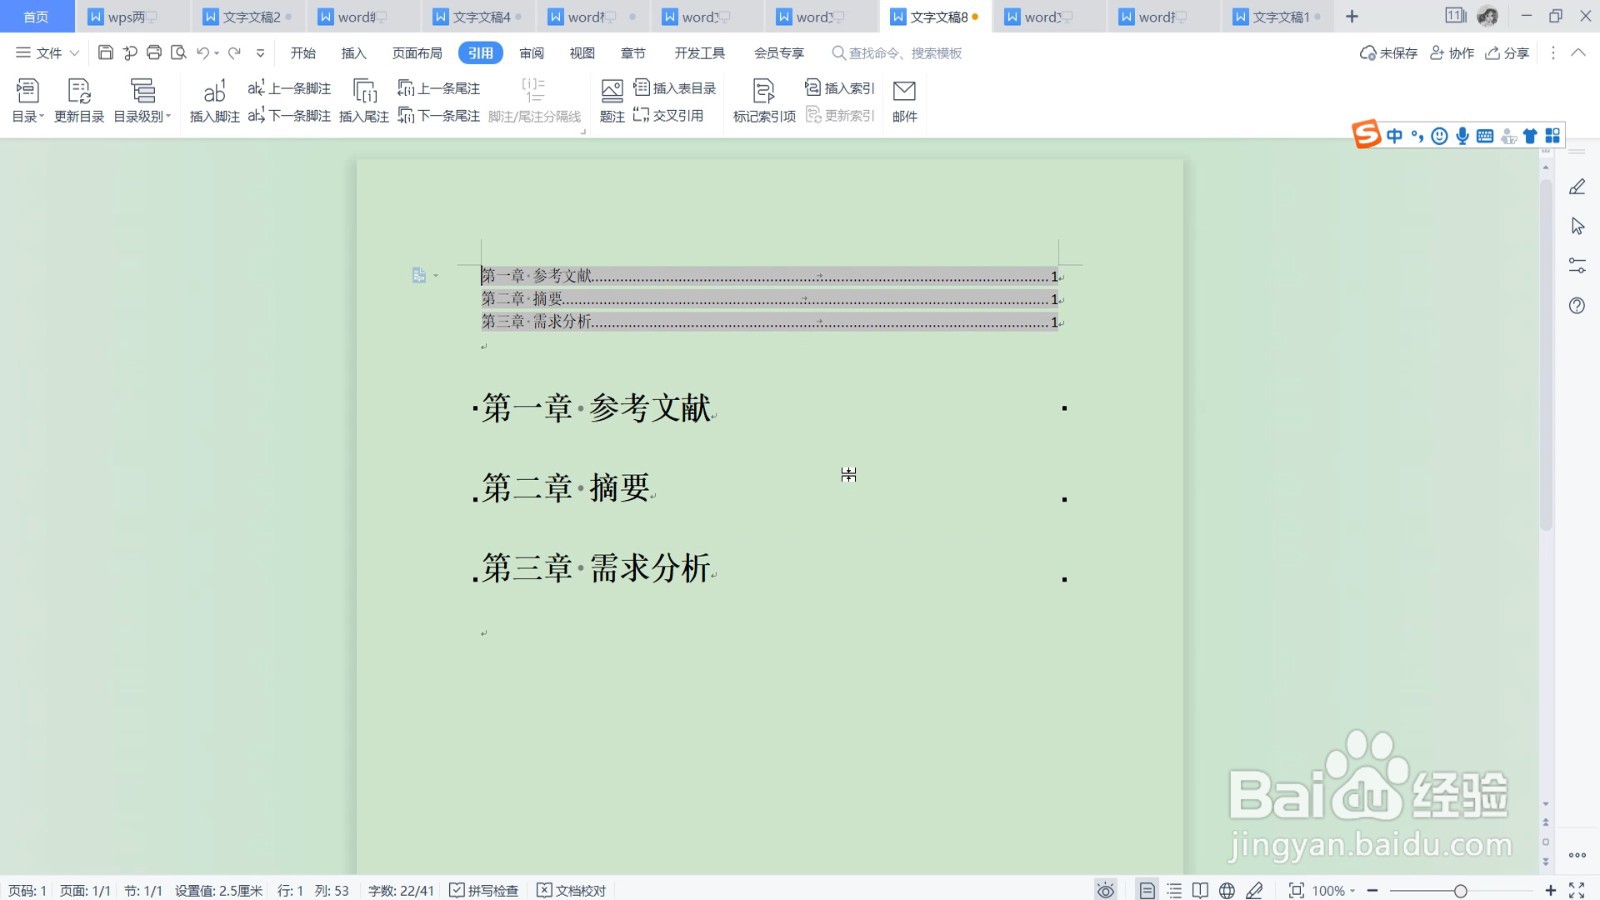Viewport: 1600px width, 900px height.
Task: Toggle 文档校对 proofreading in status bar
Action: coord(572,890)
